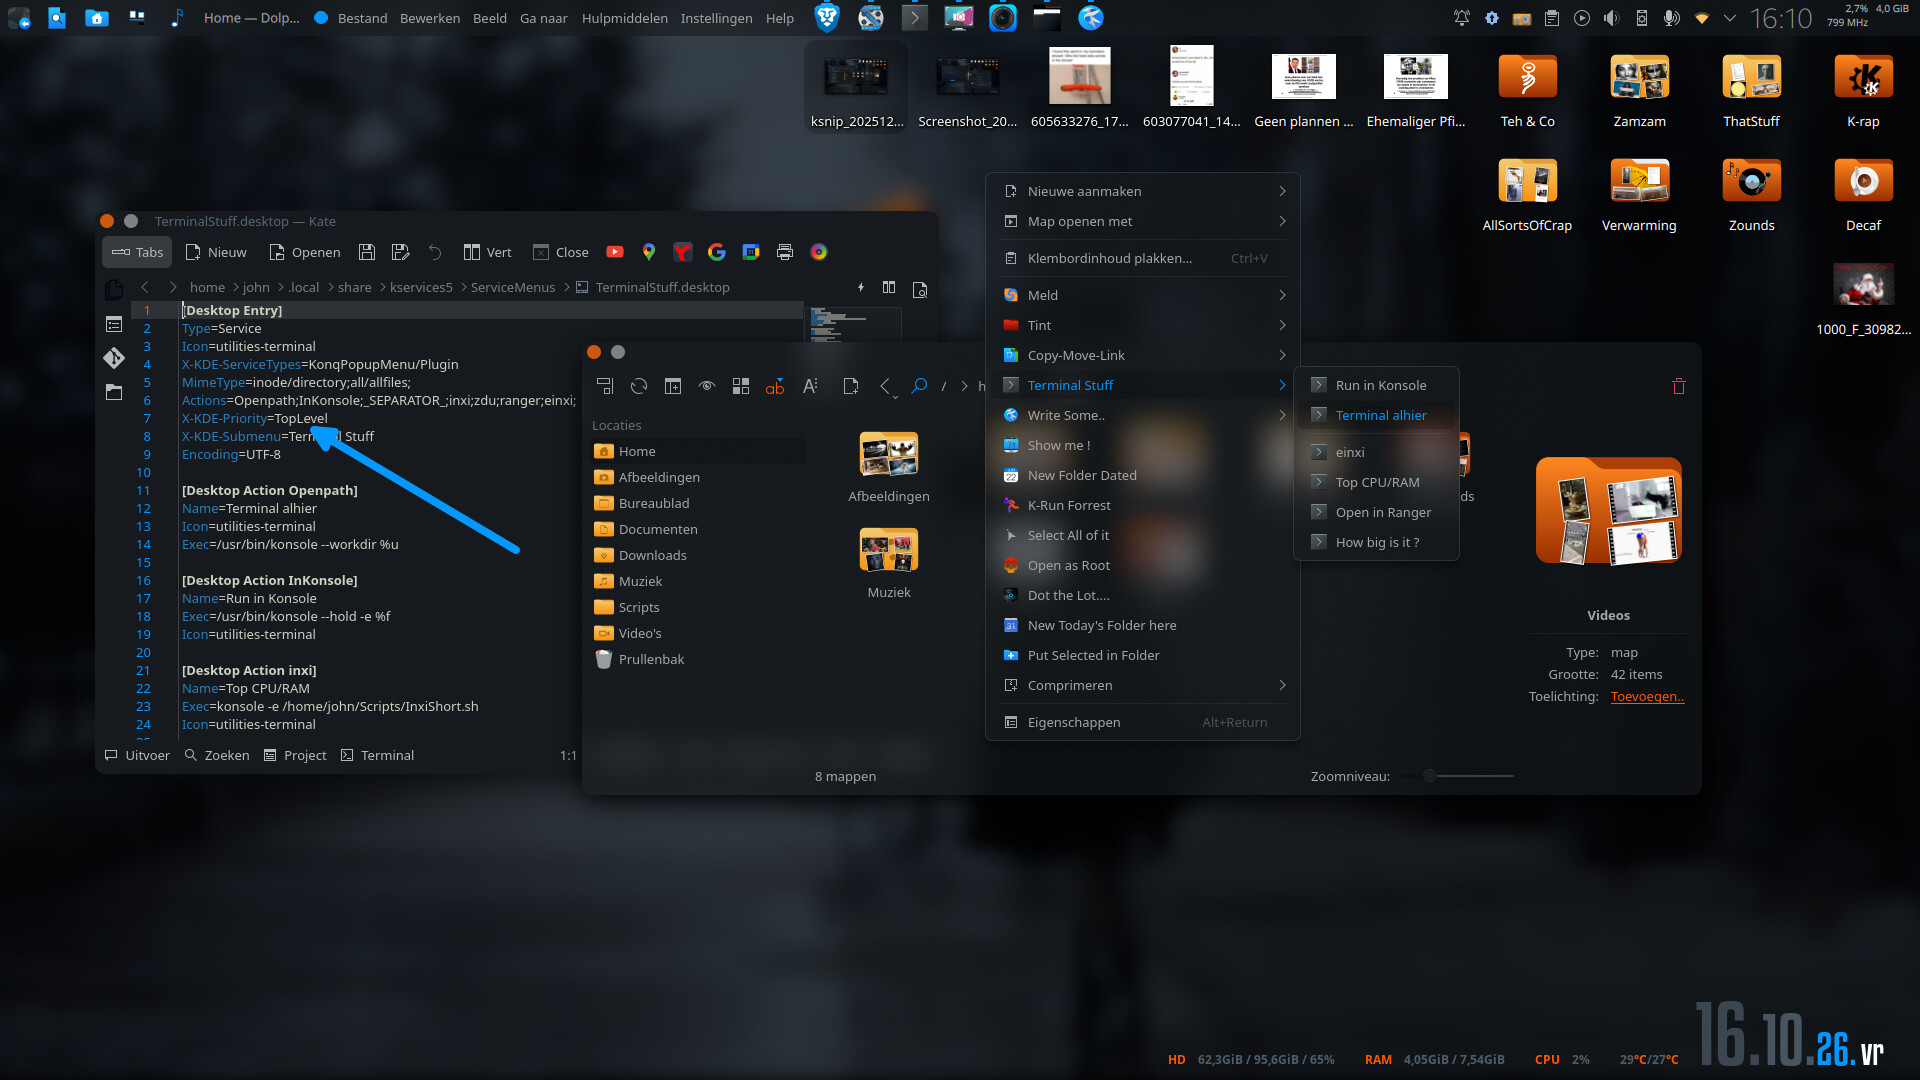
Task: Select 'Open in Ranger' from the submenu
Action: point(1383,512)
